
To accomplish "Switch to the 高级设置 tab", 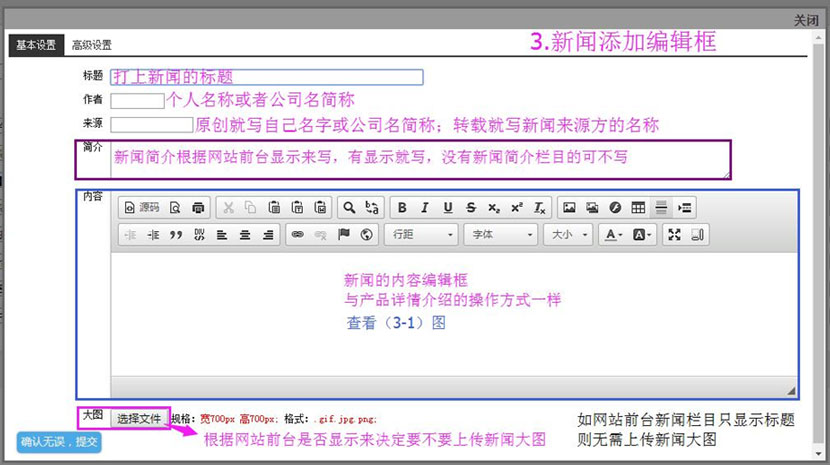I will [92, 45].
